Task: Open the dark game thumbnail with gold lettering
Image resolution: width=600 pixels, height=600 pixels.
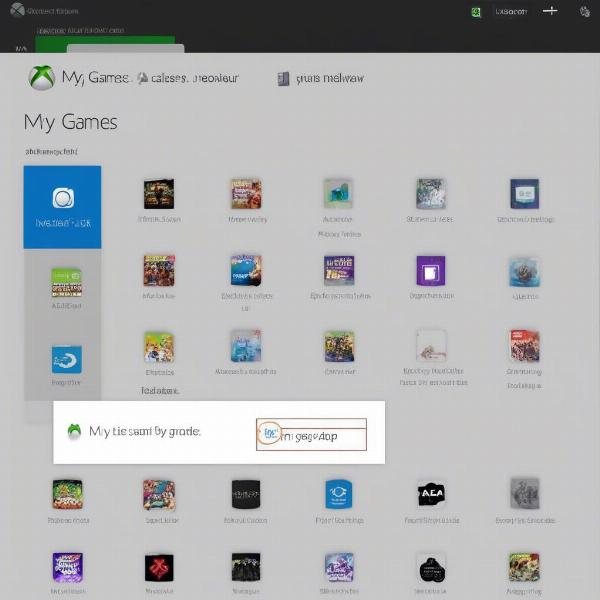Action: [x=159, y=194]
